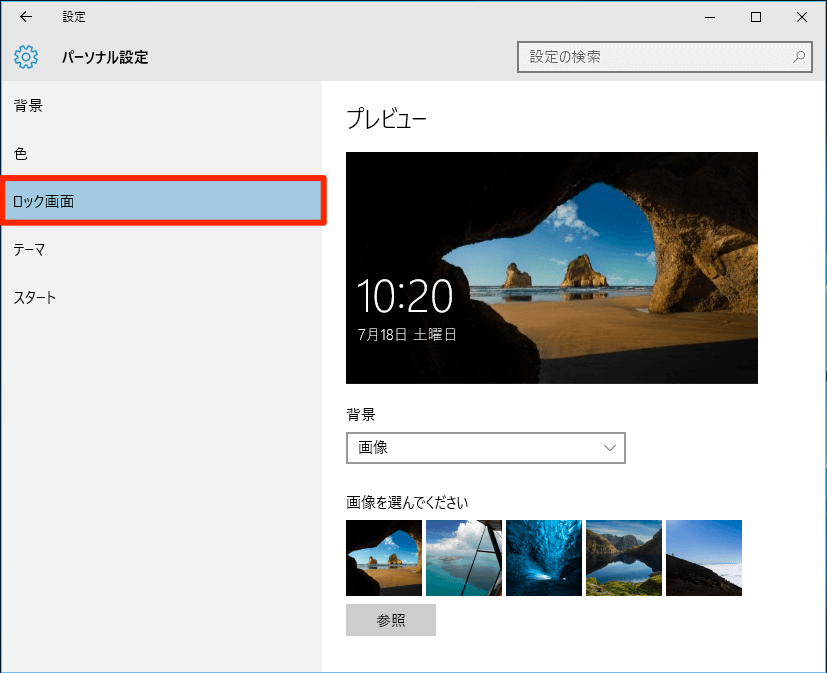Expand the 画像 background dropdown

click(x=486, y=448)
